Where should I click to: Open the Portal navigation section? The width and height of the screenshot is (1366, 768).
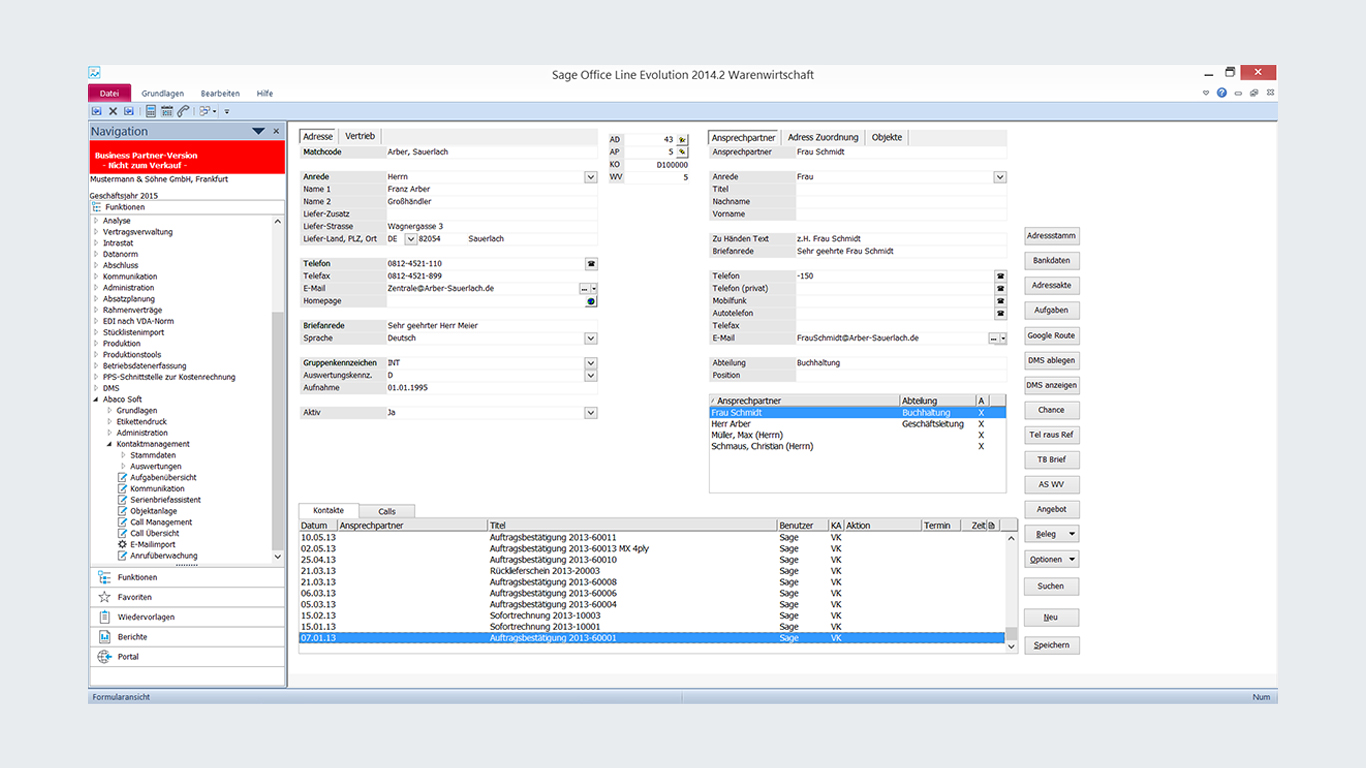point(186,657)
